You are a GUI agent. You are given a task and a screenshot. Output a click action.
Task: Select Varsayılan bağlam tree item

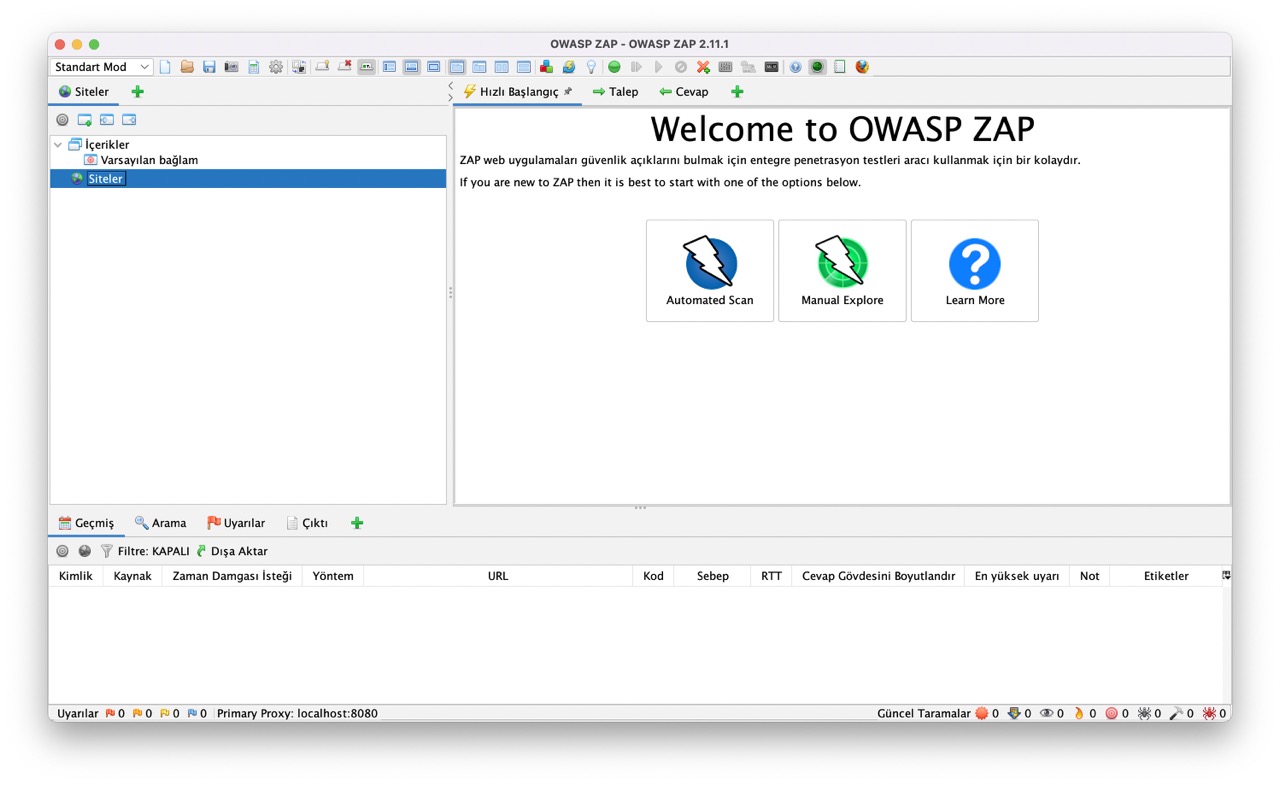pyautogui.click(x=149, y=160)
